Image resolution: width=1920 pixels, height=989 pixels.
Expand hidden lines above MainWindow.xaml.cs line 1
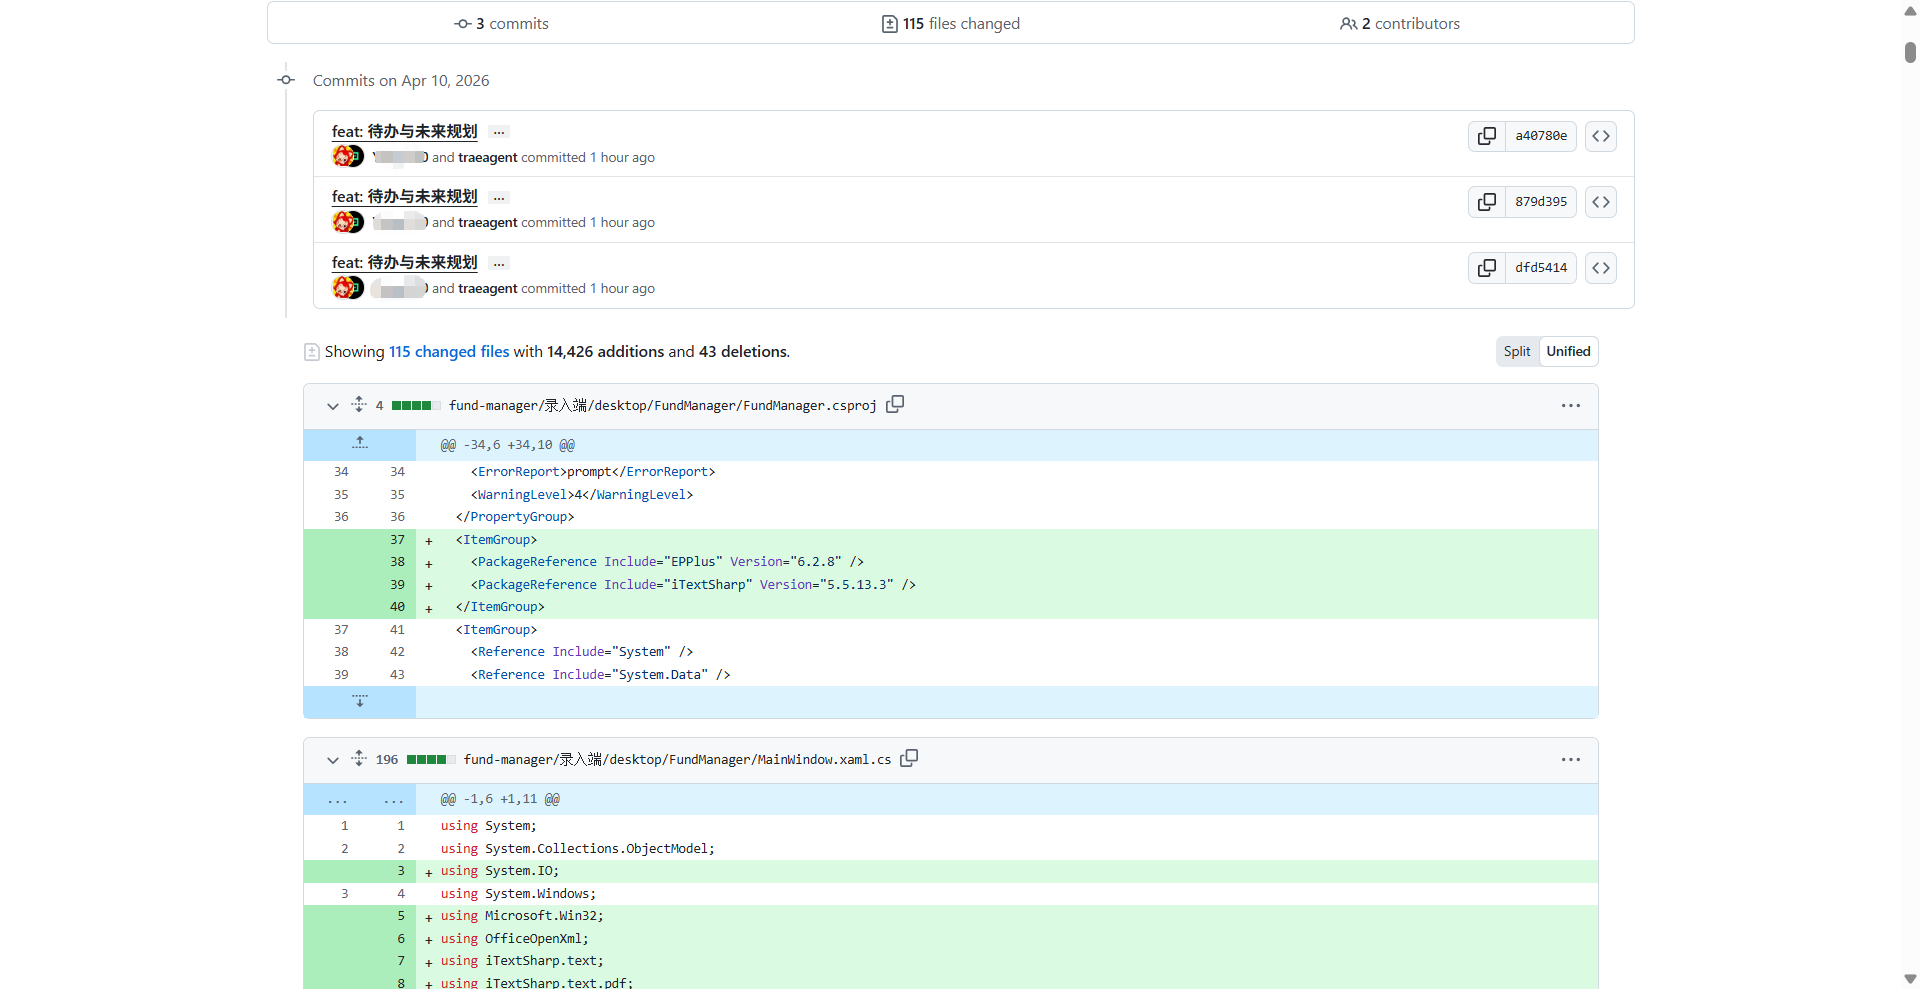[360, 799]
